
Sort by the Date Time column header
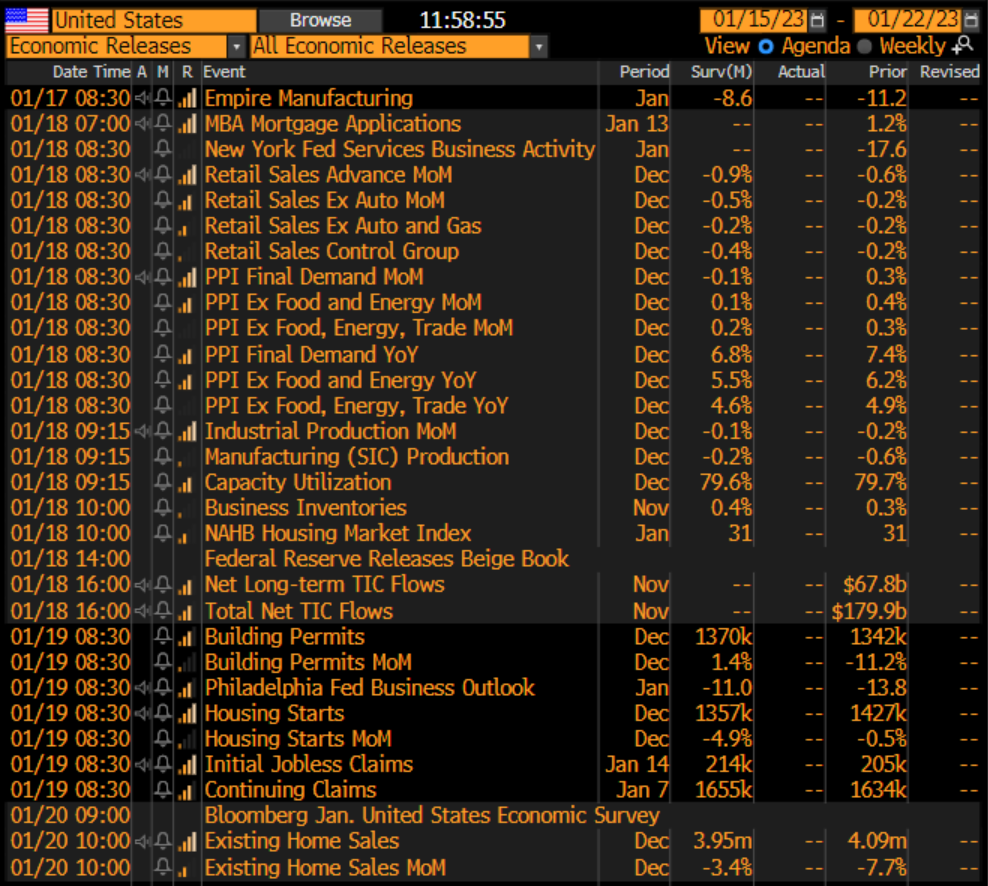click(x=92, y=72)
